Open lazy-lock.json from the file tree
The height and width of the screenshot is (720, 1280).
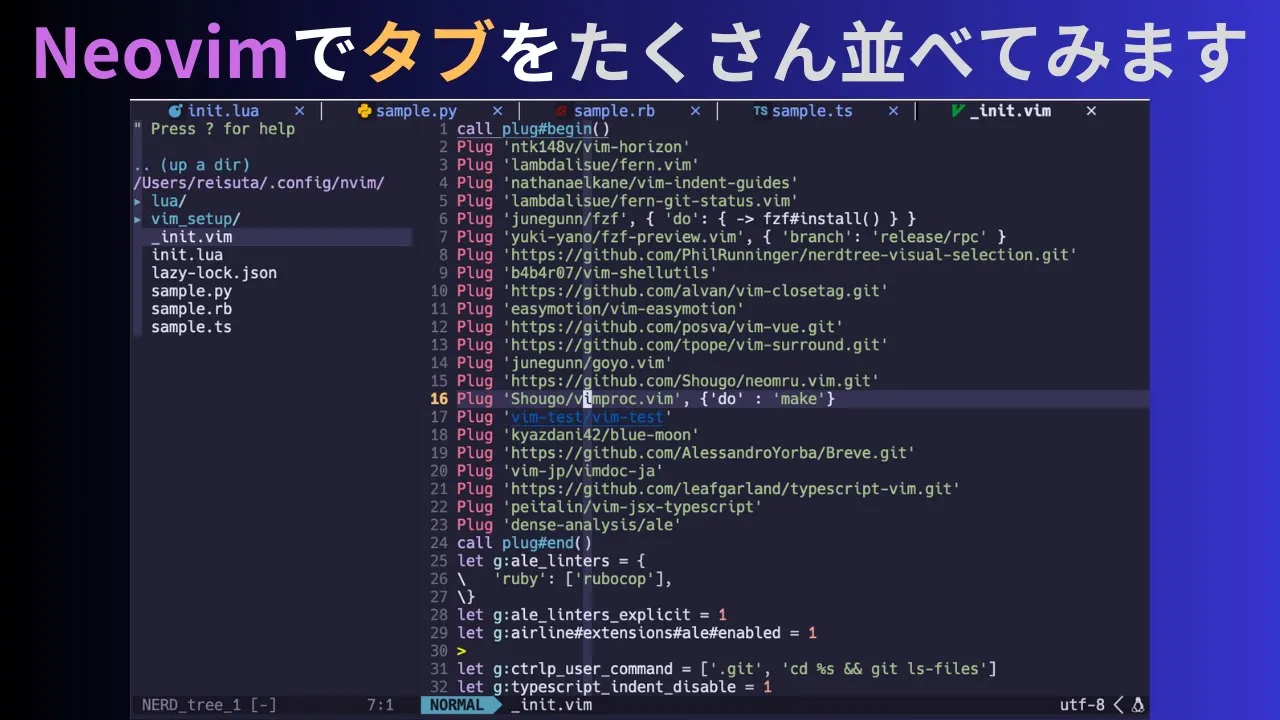click(214, 273)
